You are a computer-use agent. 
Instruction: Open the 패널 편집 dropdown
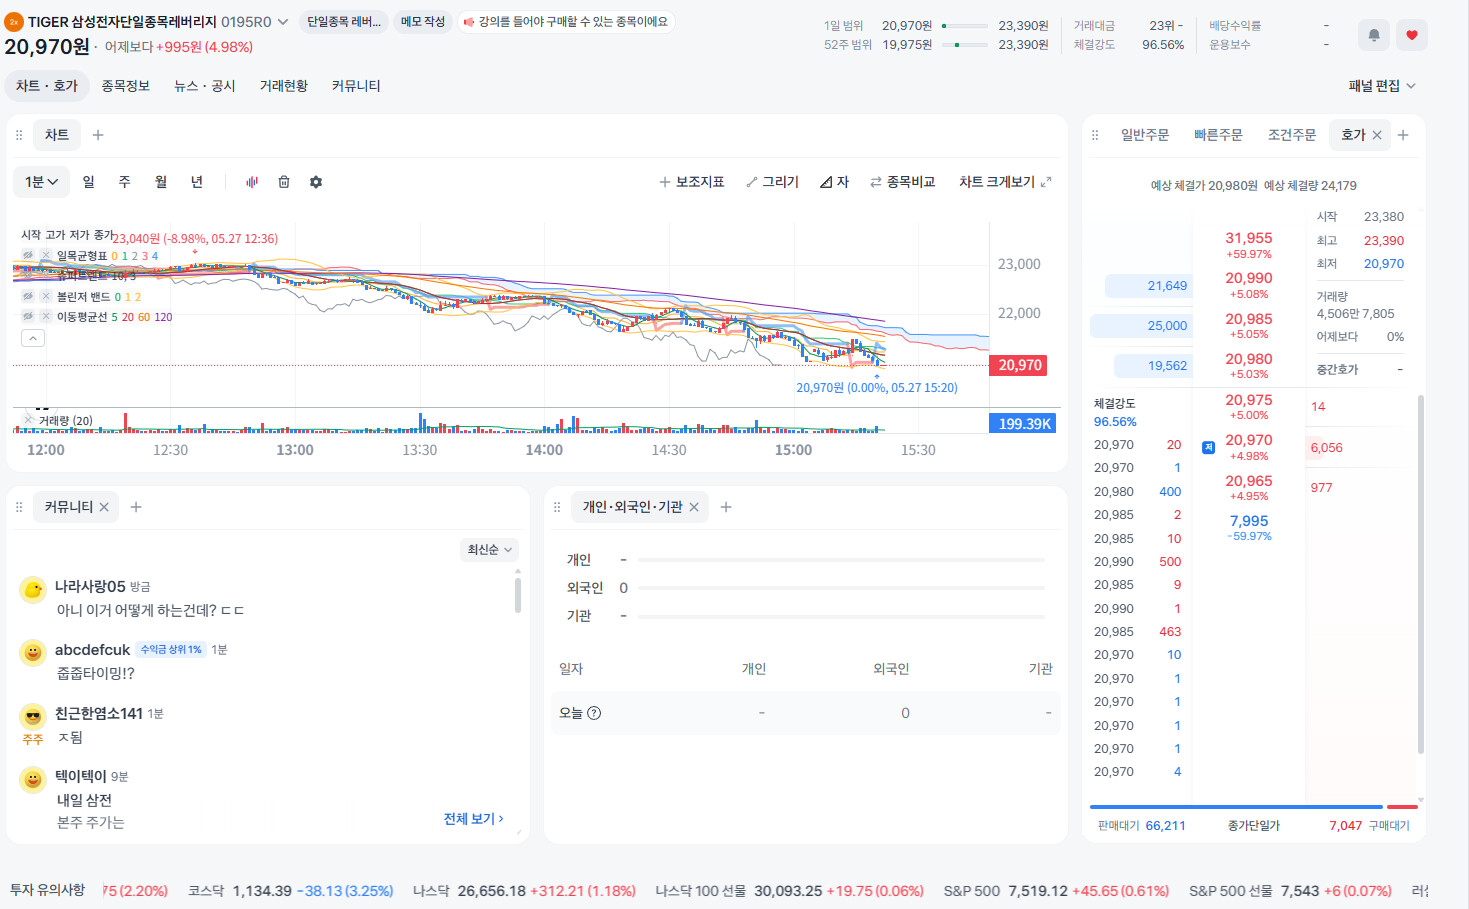coord(1382,86)
